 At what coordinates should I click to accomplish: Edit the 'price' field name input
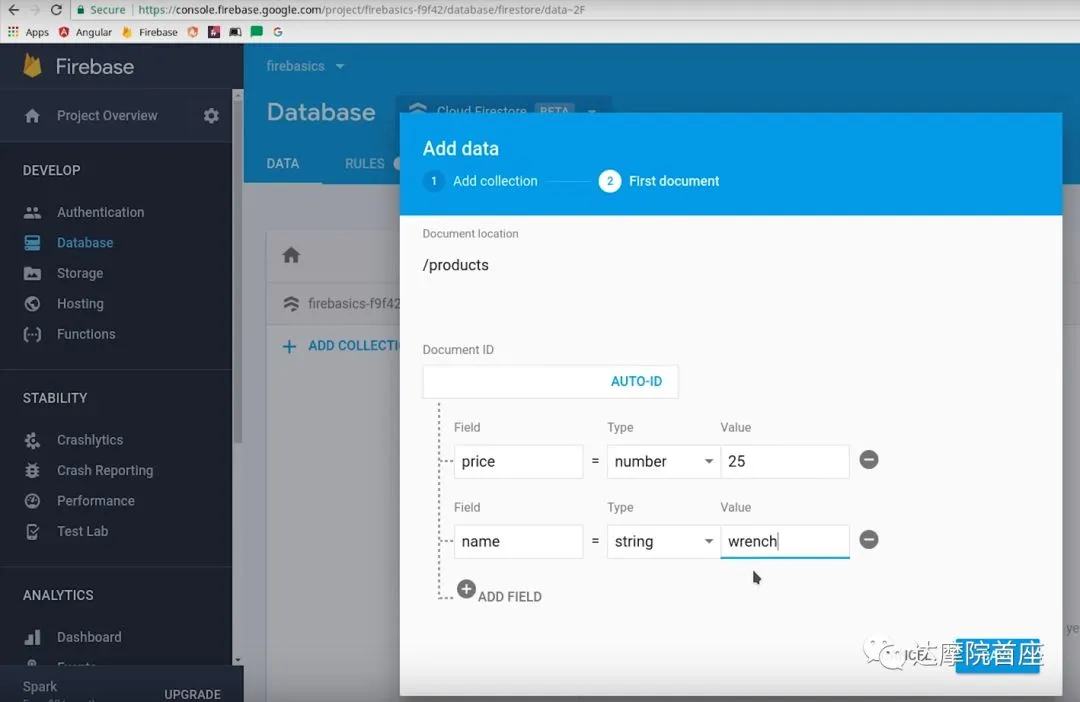[x=518, y=462]
